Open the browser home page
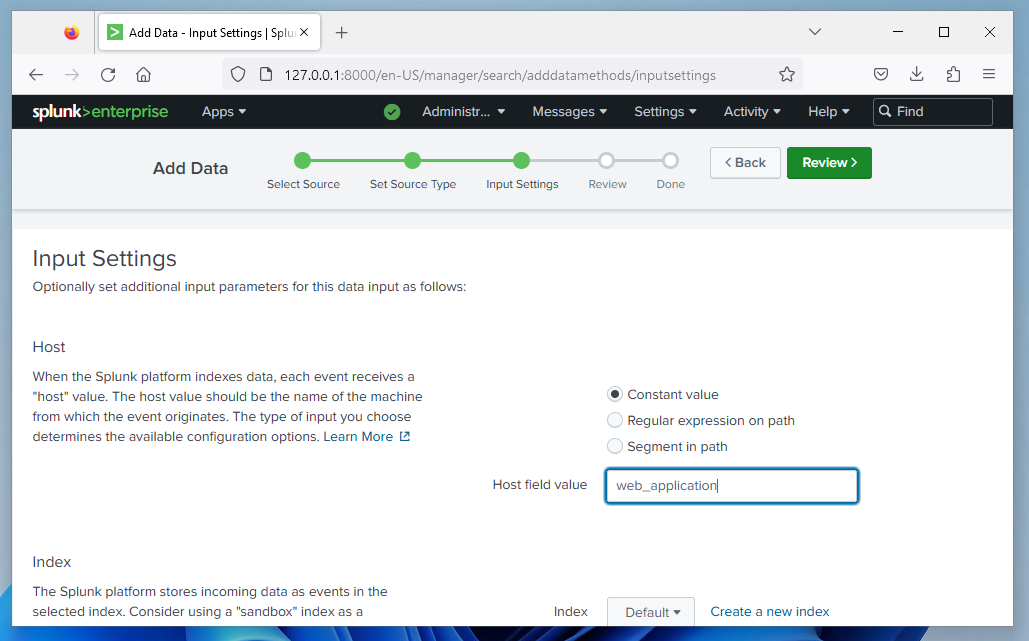This screenshot has height=641, width=1029. pos(143,75)
